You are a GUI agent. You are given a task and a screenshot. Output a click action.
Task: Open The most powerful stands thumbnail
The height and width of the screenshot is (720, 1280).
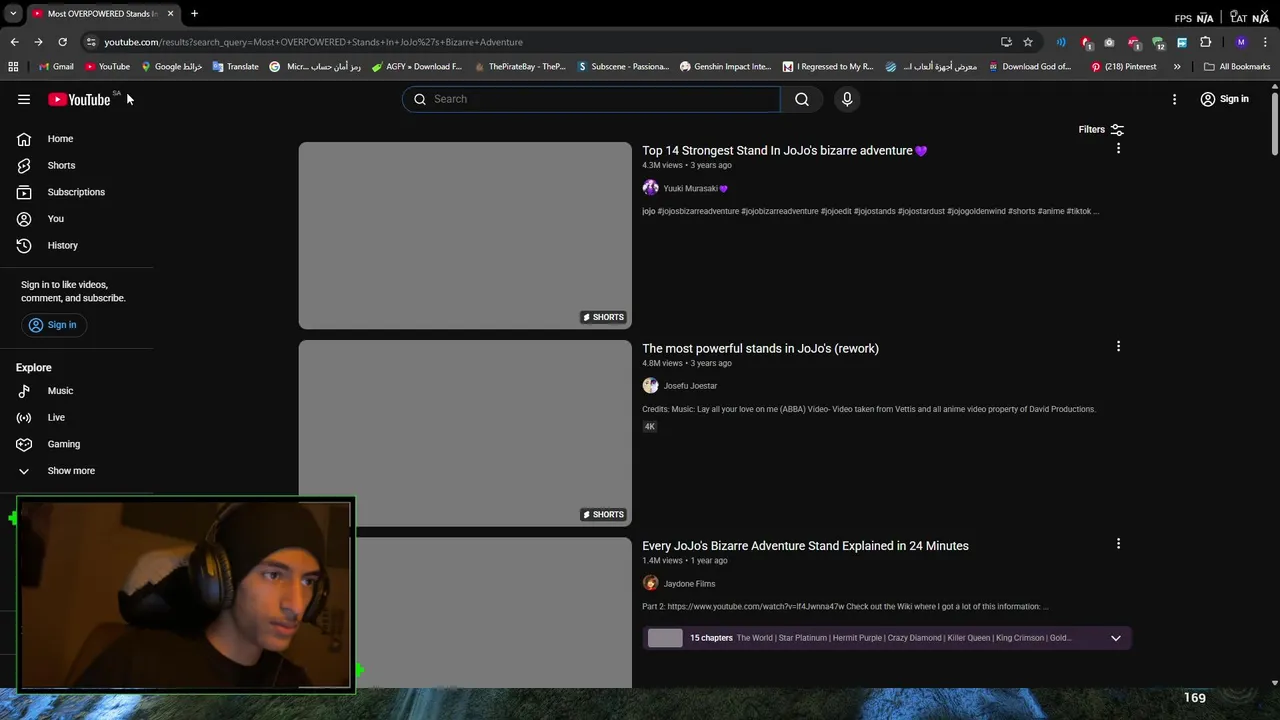(465, 433)
